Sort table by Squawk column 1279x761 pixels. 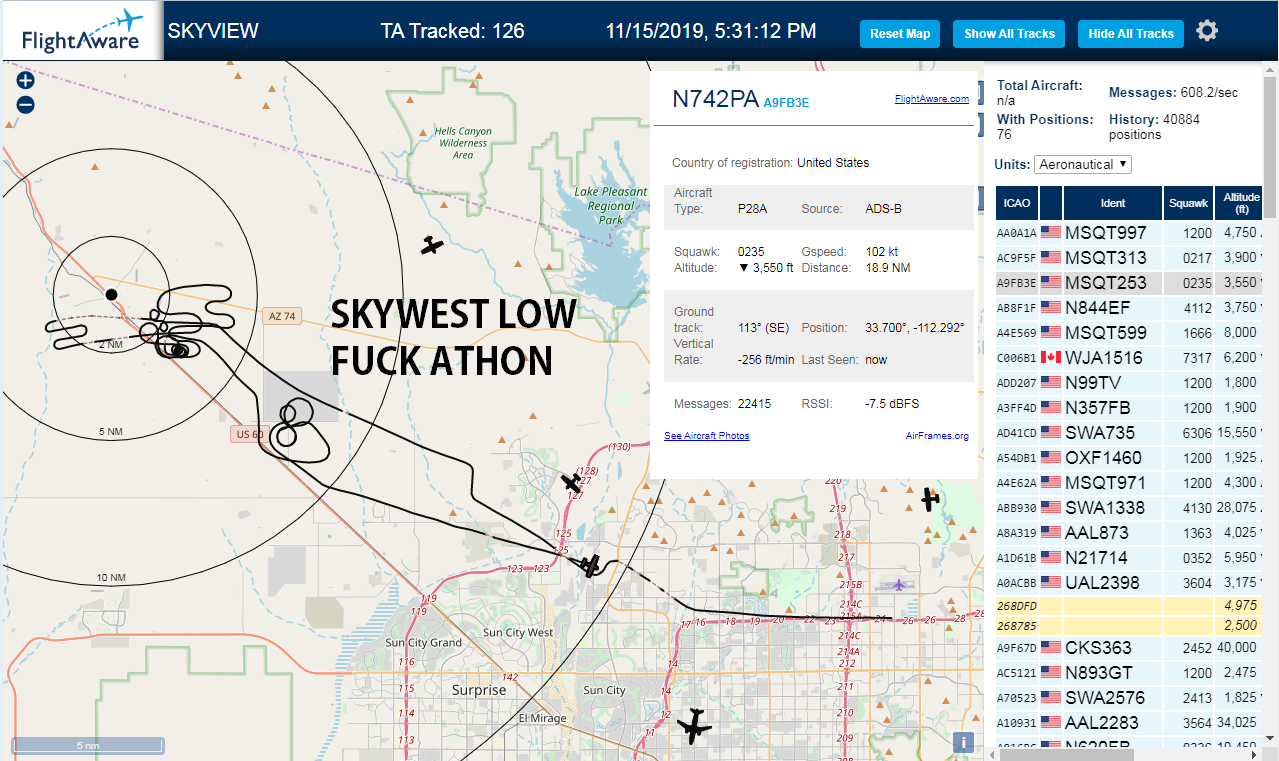point(1187,203)
